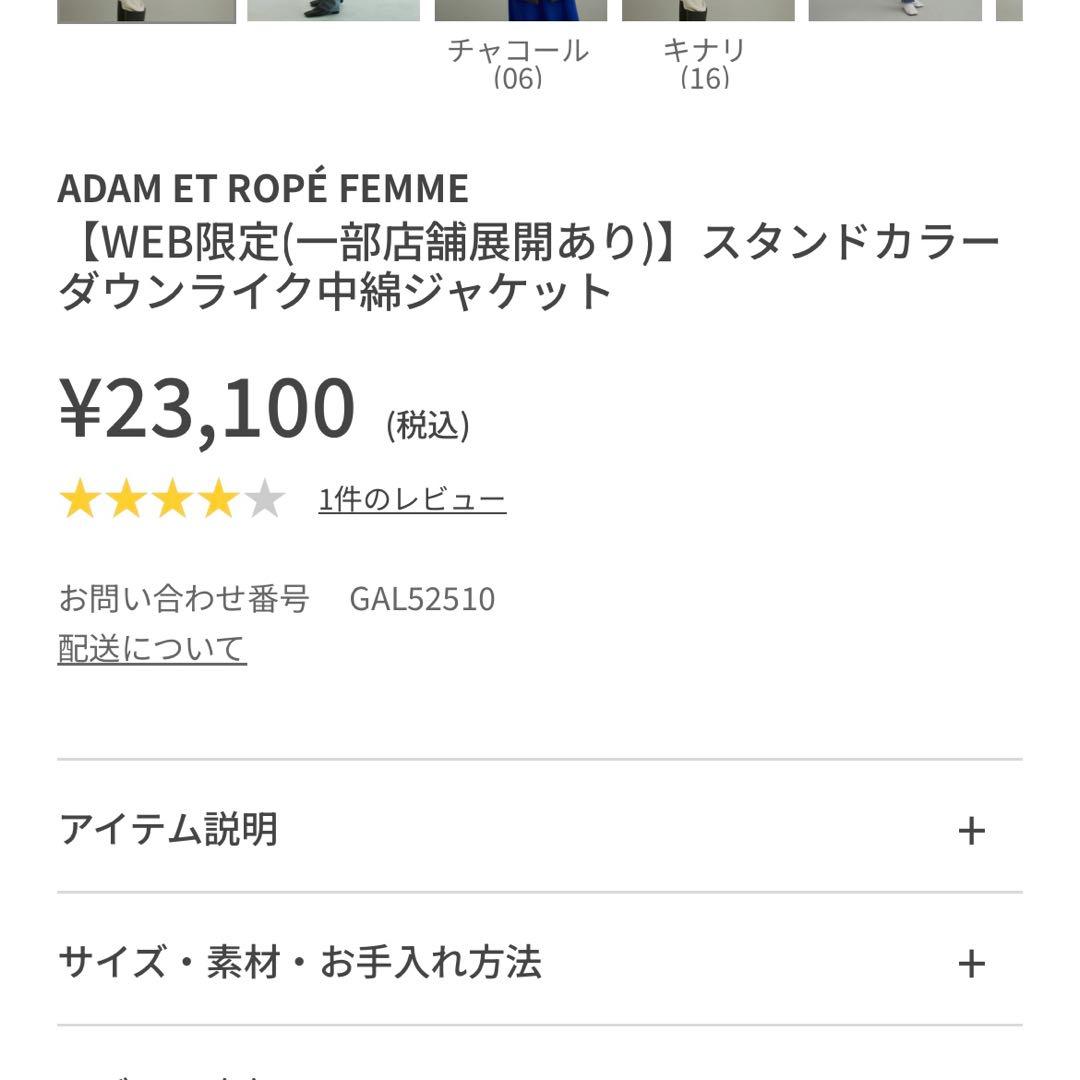Image resolution: width=1080 pixels, height=1080 pixels.
Task: Select the blue jacket thumbnail above チャコール
Action: point(520,10)
